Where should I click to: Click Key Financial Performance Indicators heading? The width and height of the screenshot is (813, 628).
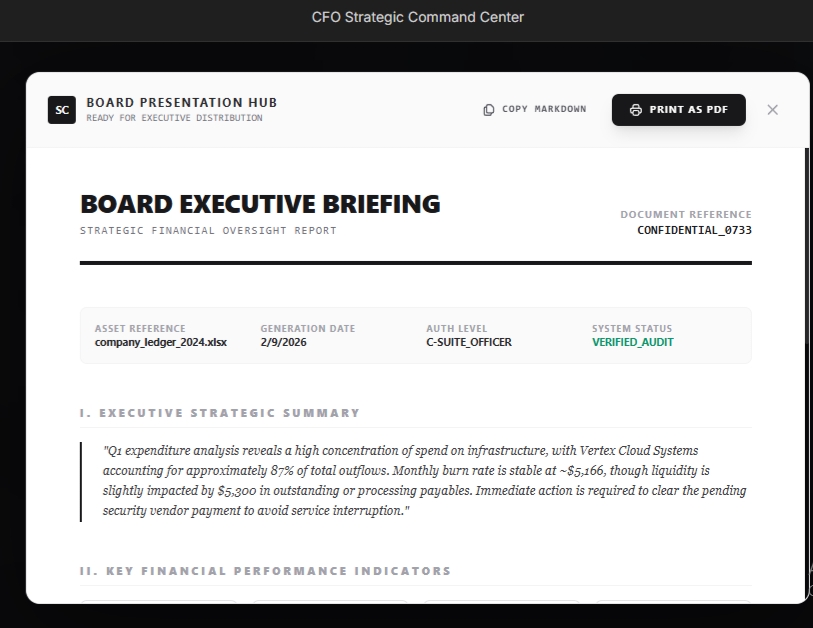click(x=266, y=571)
